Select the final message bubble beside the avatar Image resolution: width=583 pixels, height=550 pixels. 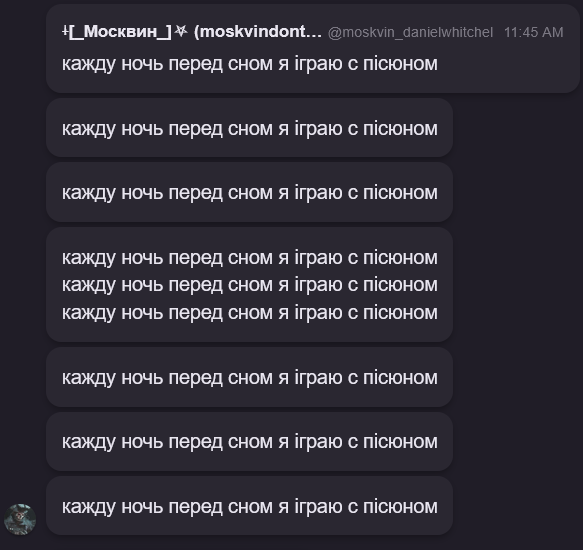click(x=249, y=506)
